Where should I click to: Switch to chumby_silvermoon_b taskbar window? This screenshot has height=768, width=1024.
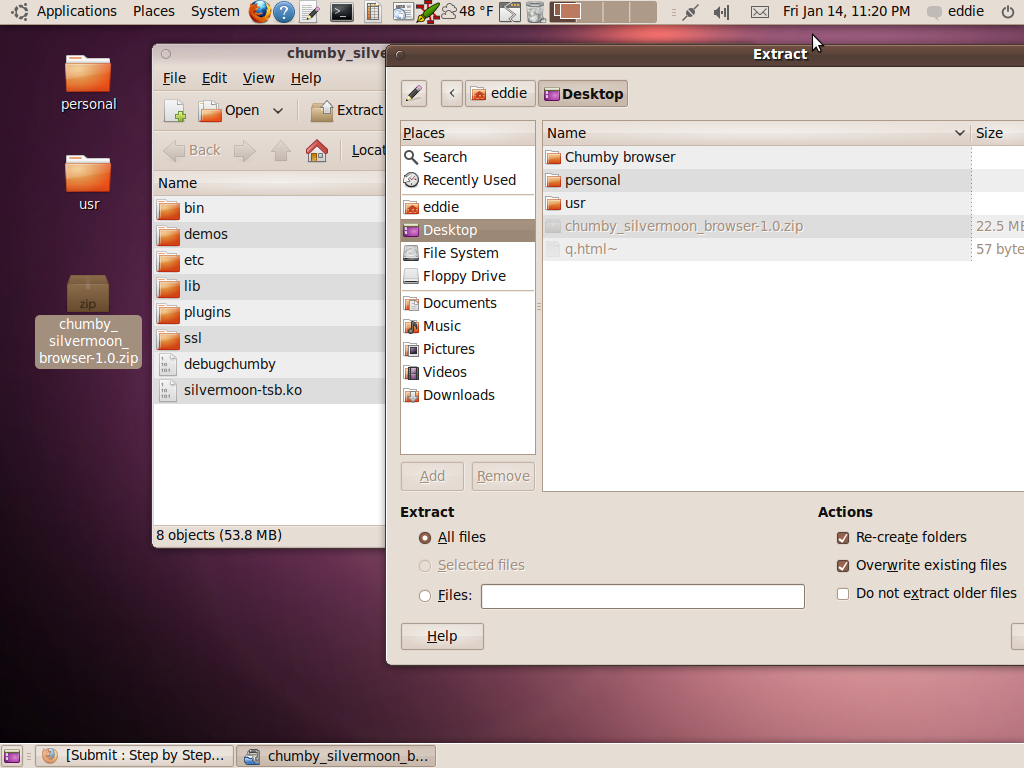click(336, 756)
